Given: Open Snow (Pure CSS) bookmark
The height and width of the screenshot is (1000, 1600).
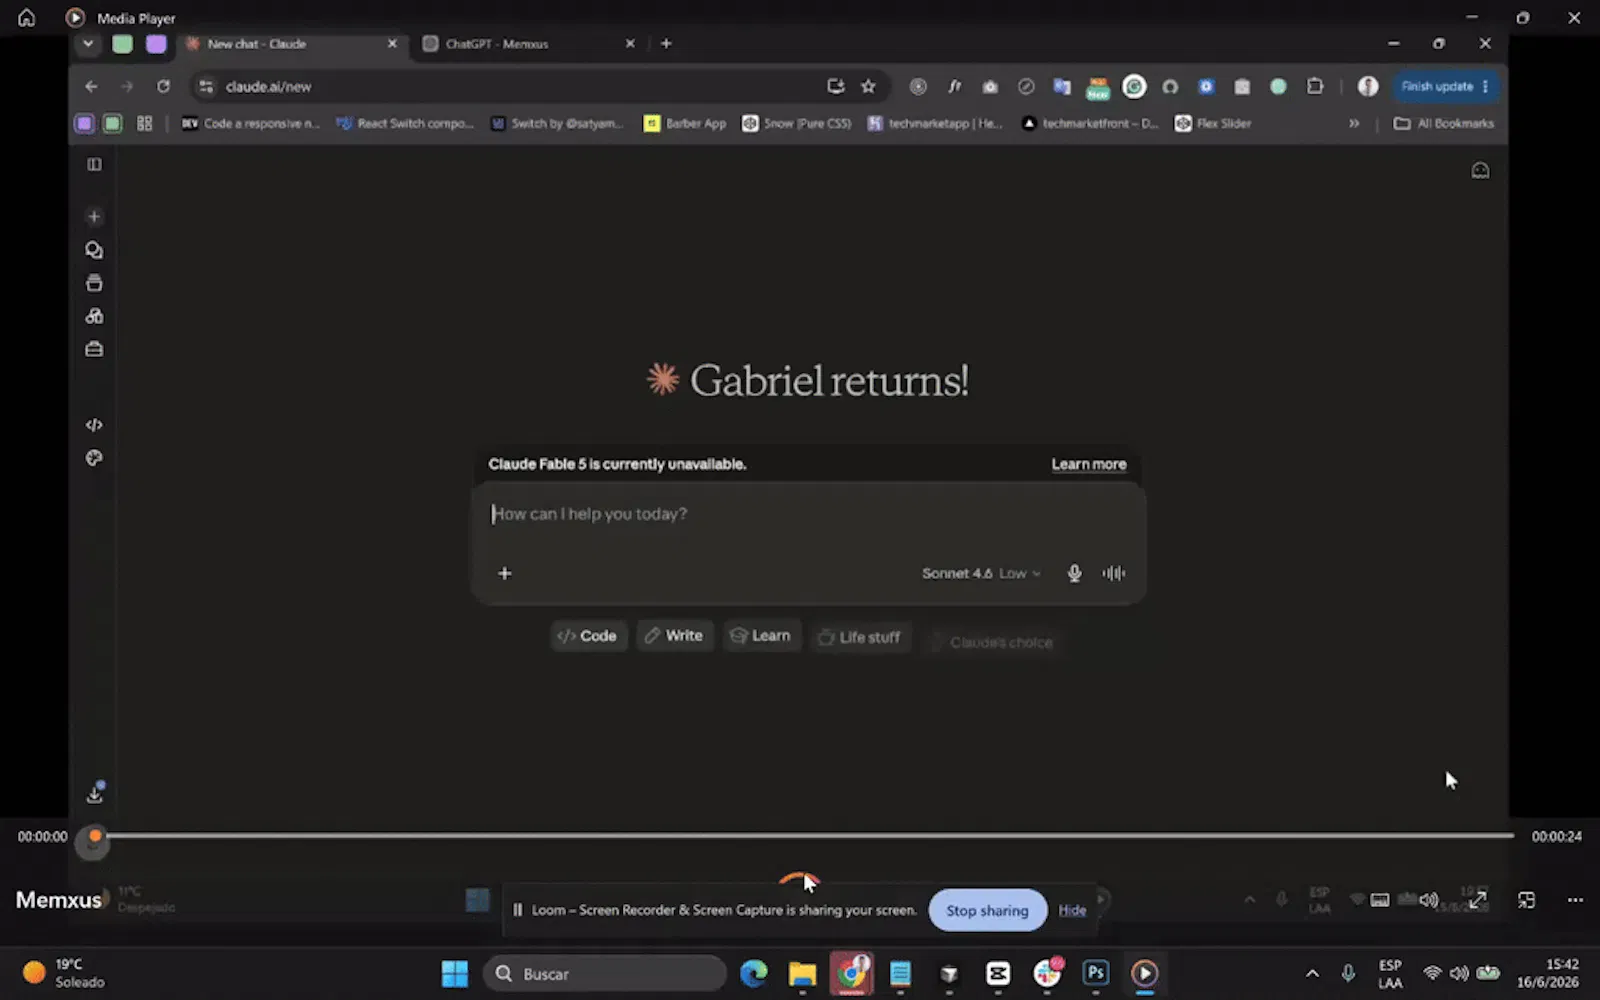Looking at the screenshot, I should [x=797, y=123].
